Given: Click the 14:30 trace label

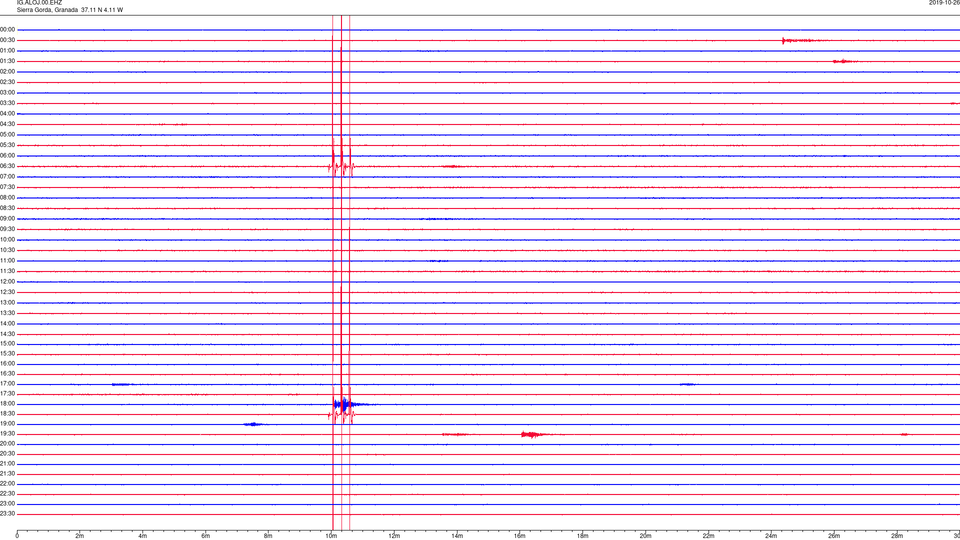Looking at the screenshot, I should [7, 334].
